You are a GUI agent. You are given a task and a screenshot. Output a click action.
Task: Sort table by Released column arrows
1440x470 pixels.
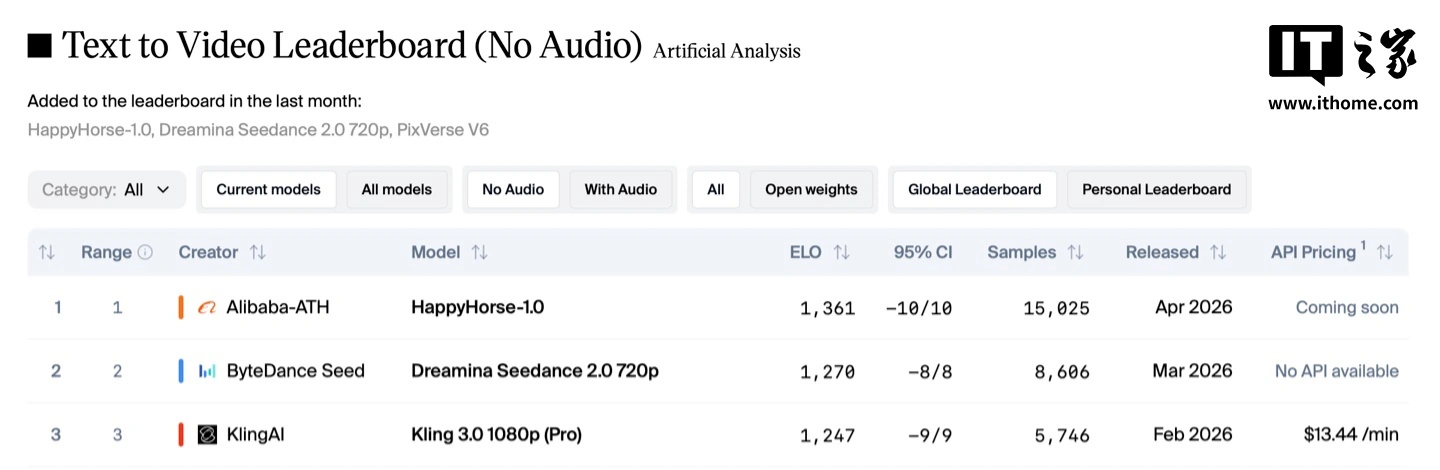coord(1218,253)
